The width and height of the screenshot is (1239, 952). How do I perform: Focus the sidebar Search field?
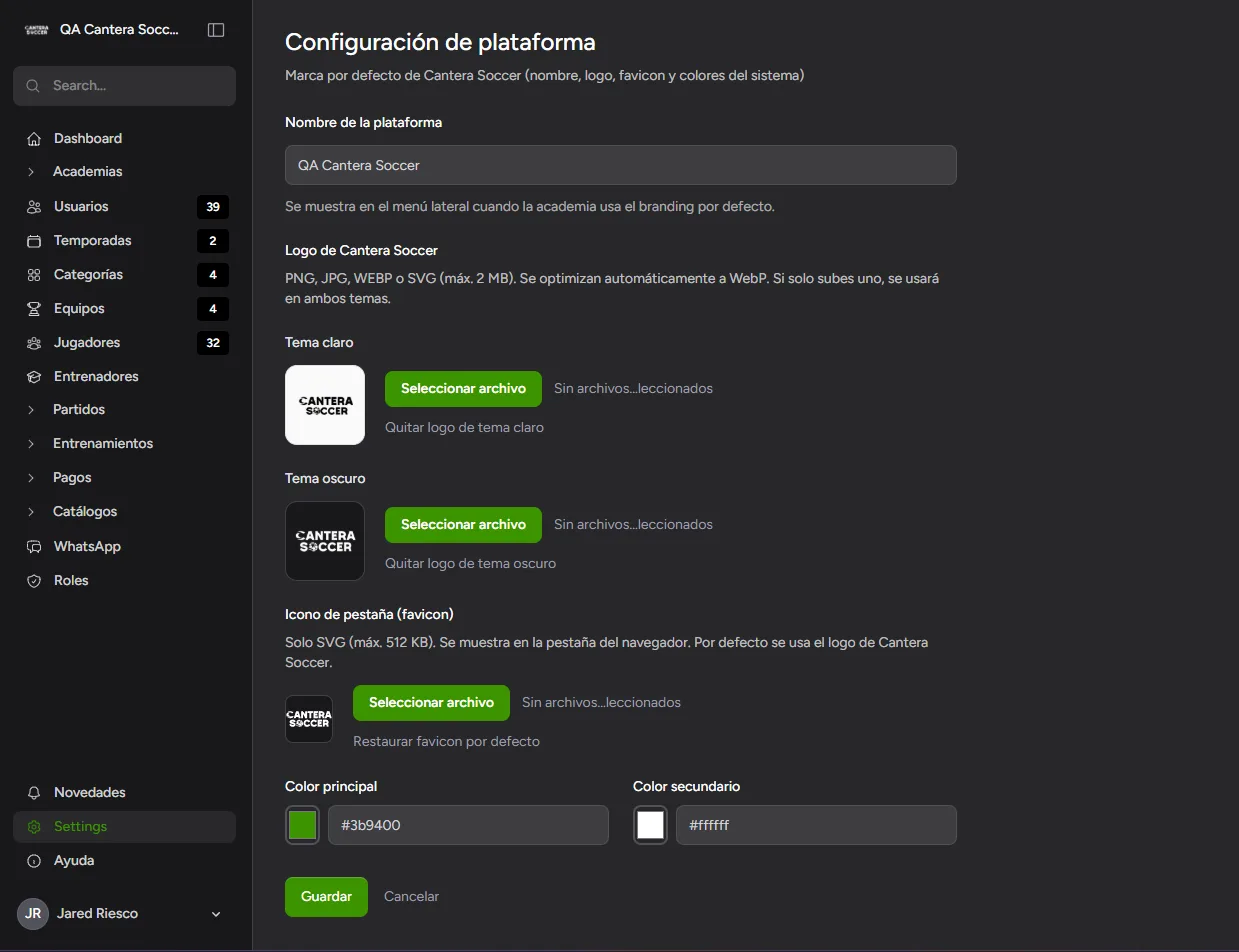click(x=124, y=86)
